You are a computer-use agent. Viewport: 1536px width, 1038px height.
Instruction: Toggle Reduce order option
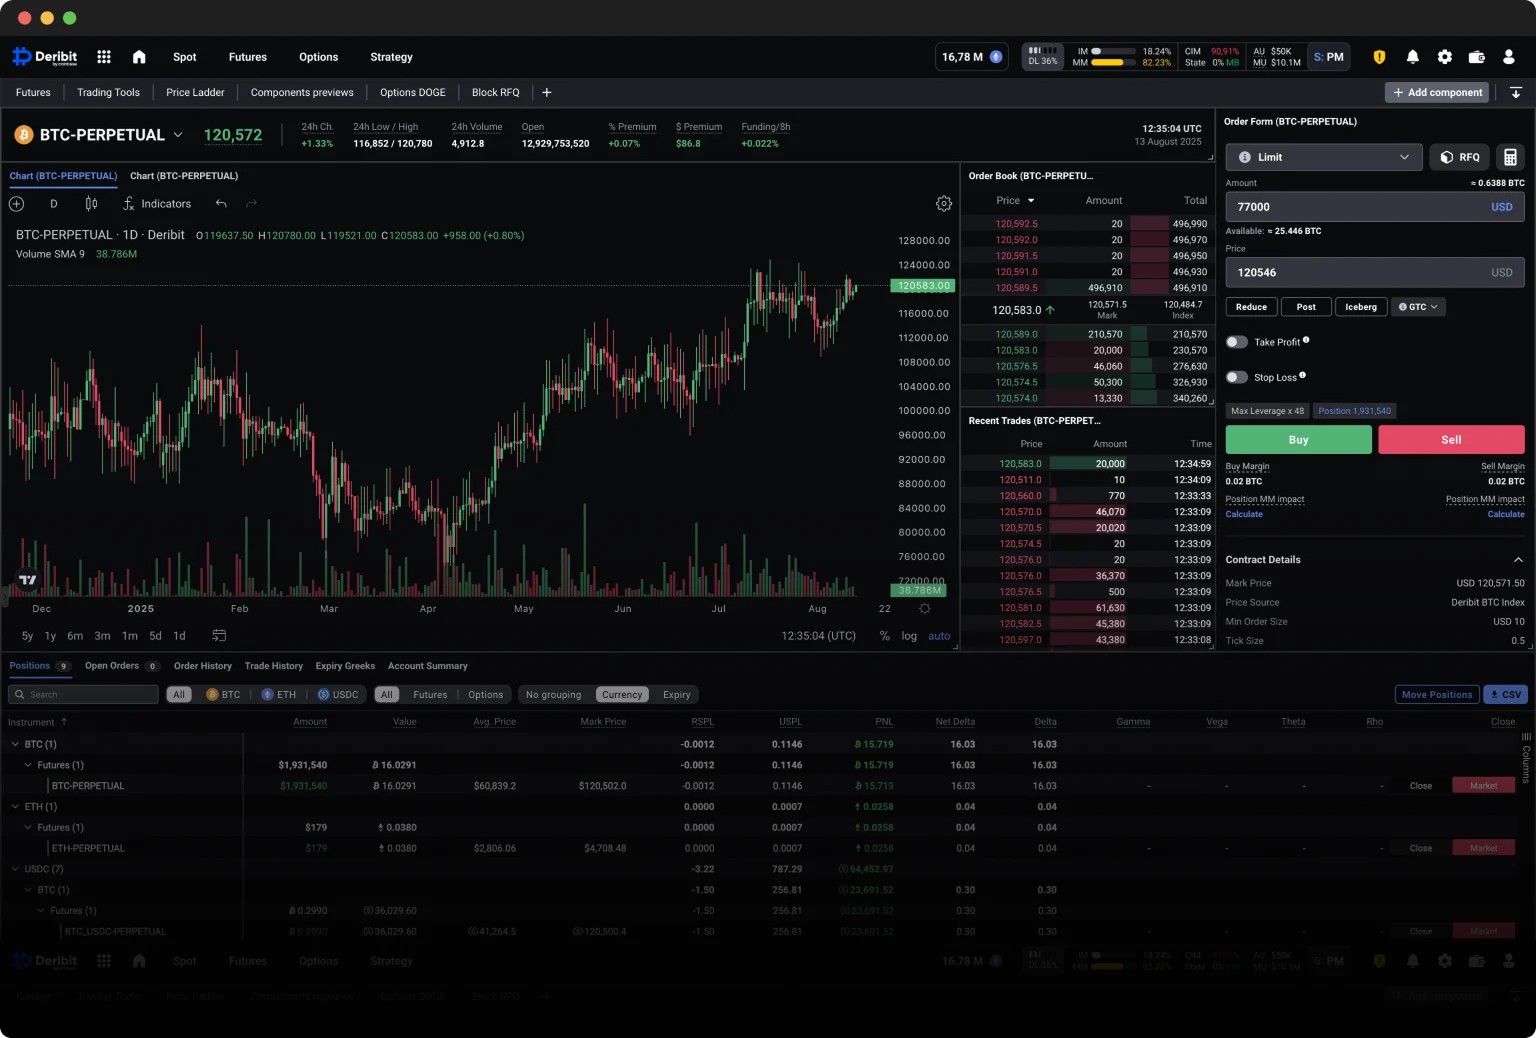point(1251,307)
